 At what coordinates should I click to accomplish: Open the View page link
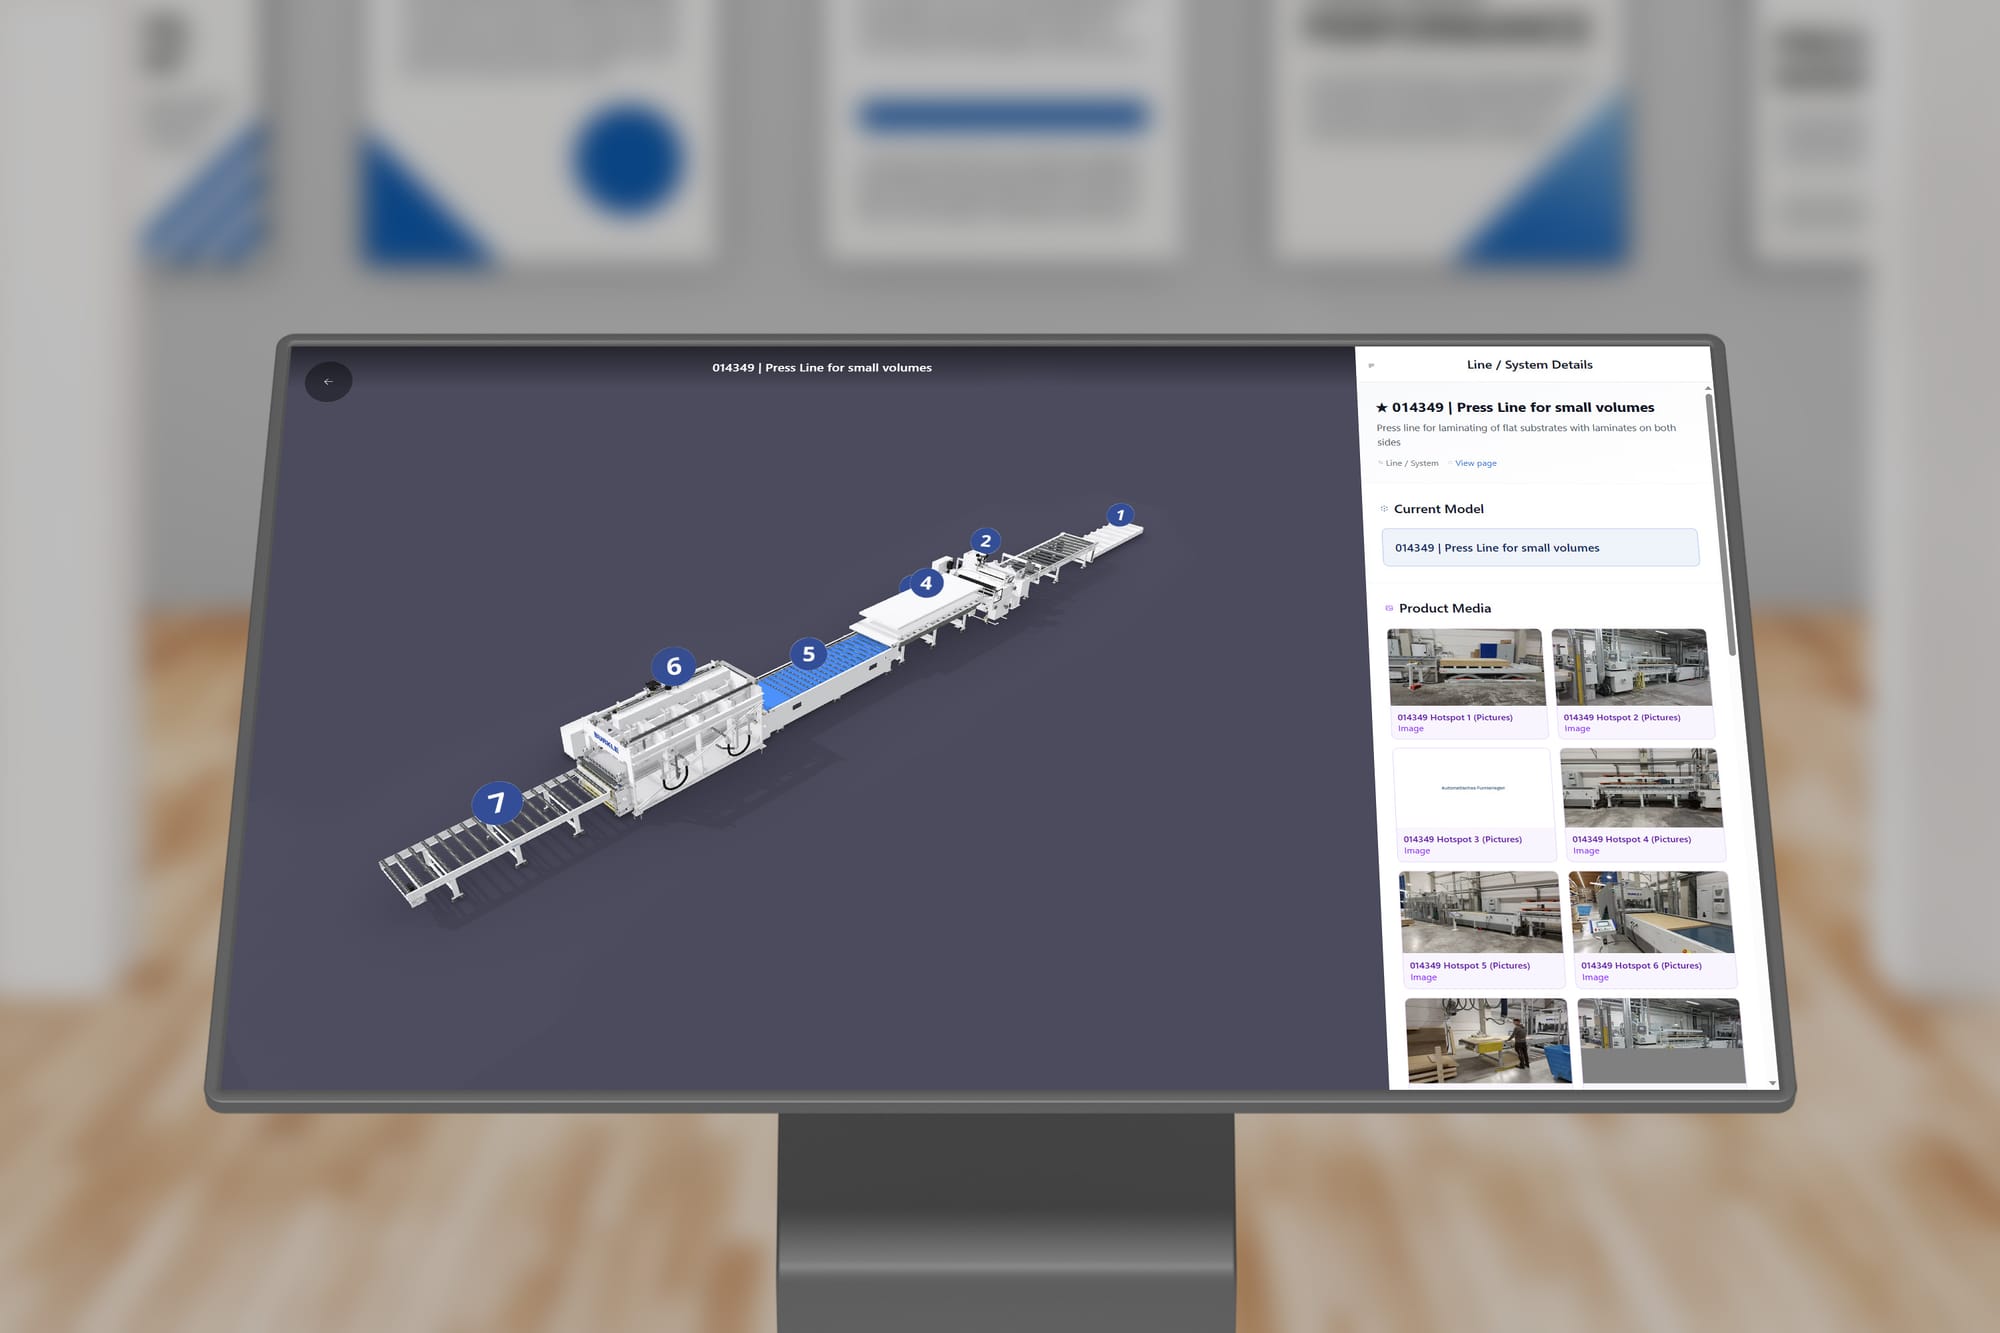[1475, 463]
